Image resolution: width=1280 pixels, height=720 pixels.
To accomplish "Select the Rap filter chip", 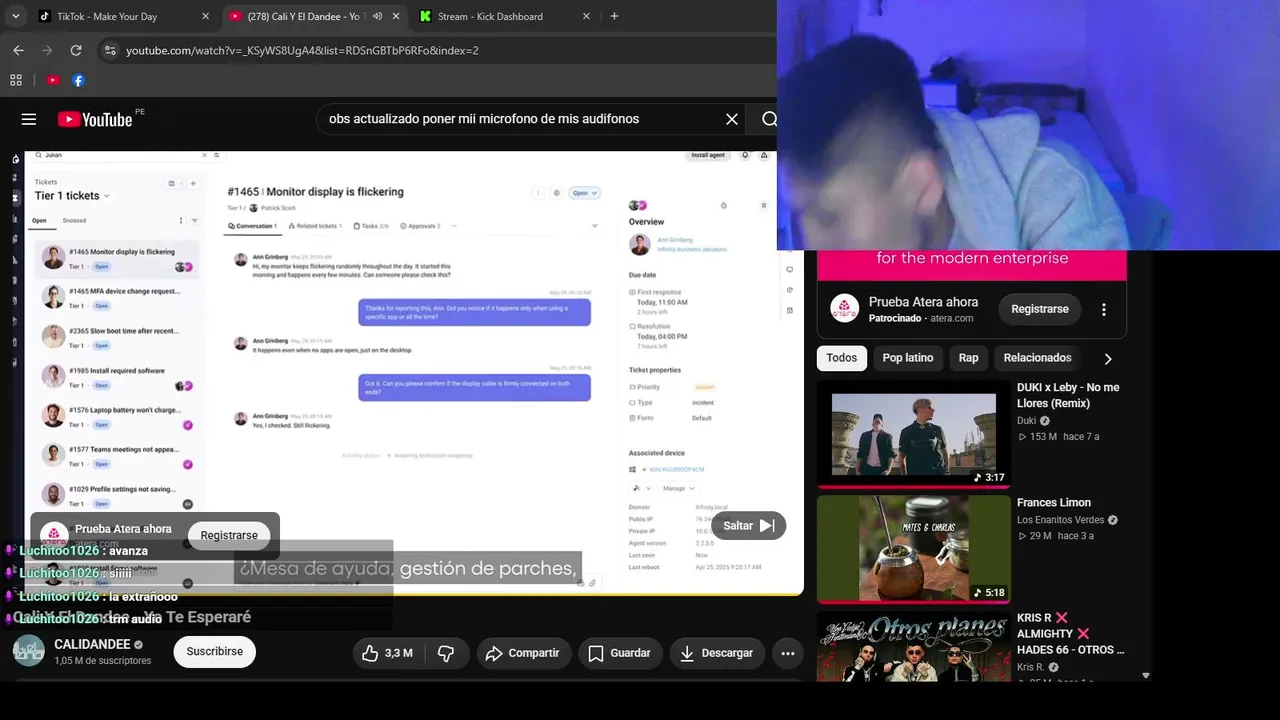I will point(968,358).
